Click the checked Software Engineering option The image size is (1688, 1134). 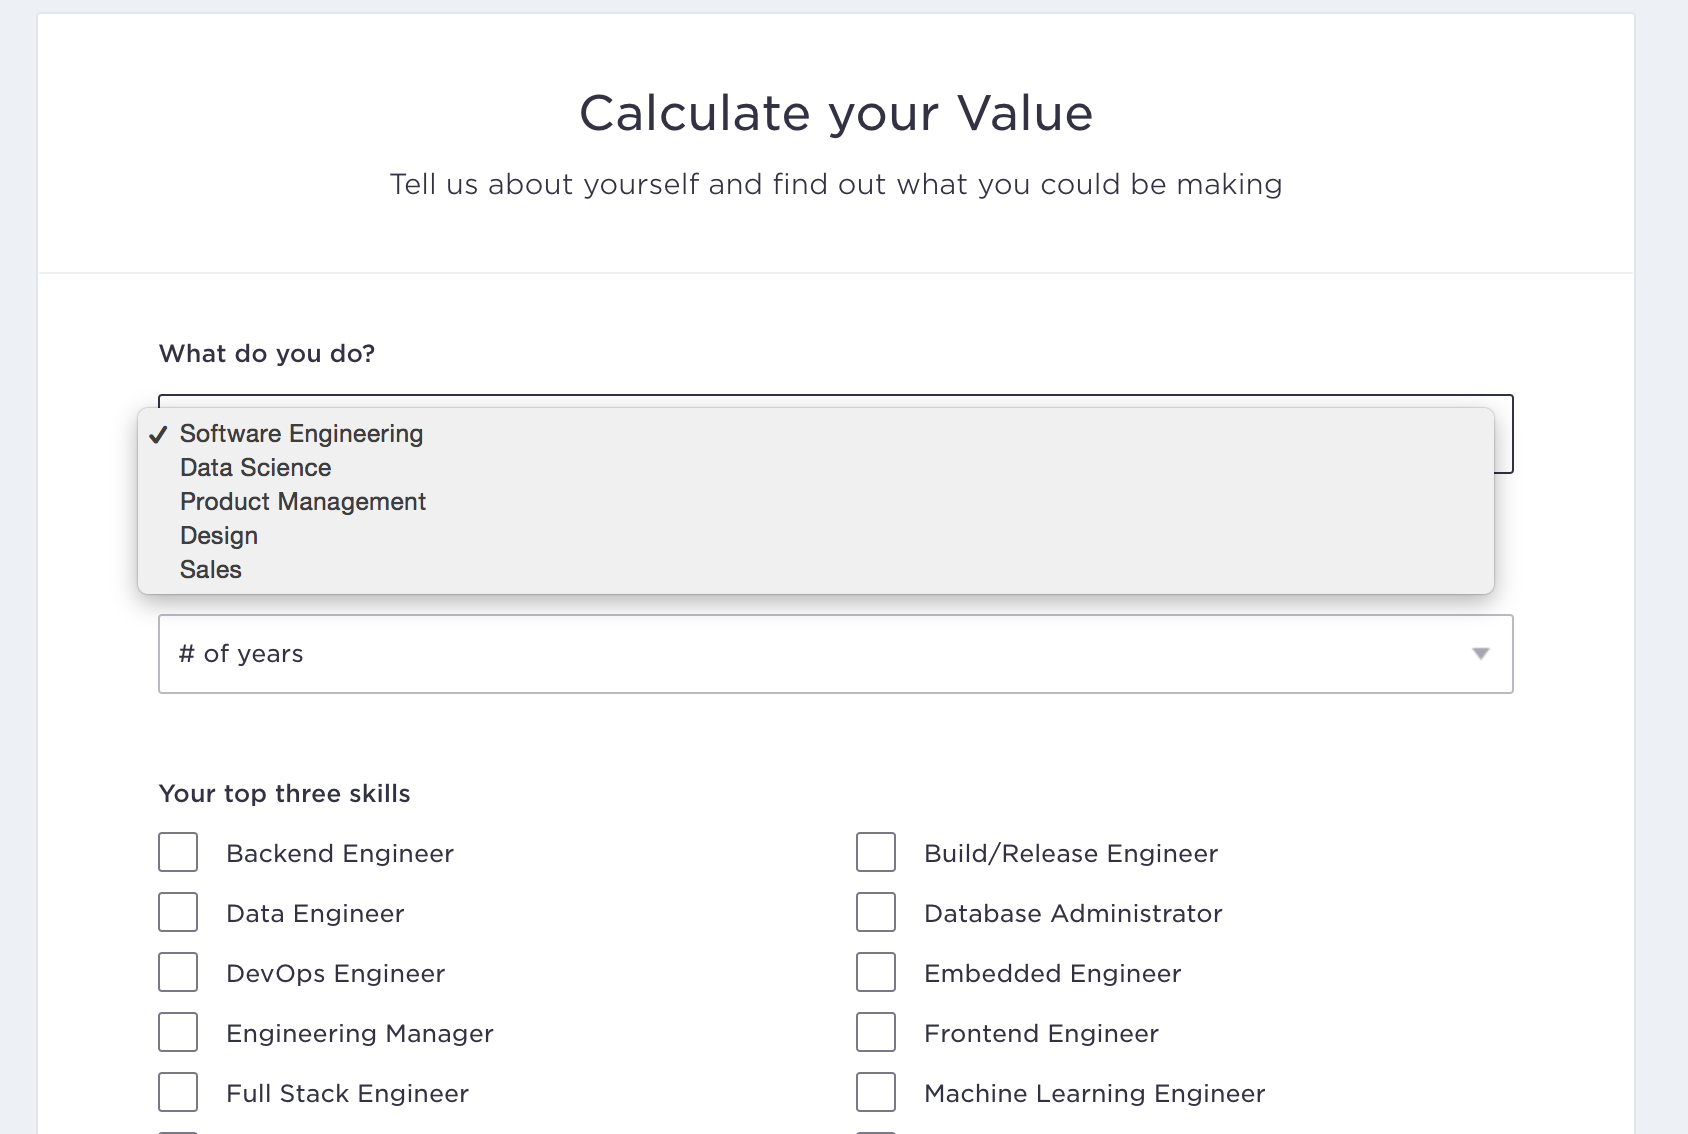pyautogui.click(x=300, y=433)
